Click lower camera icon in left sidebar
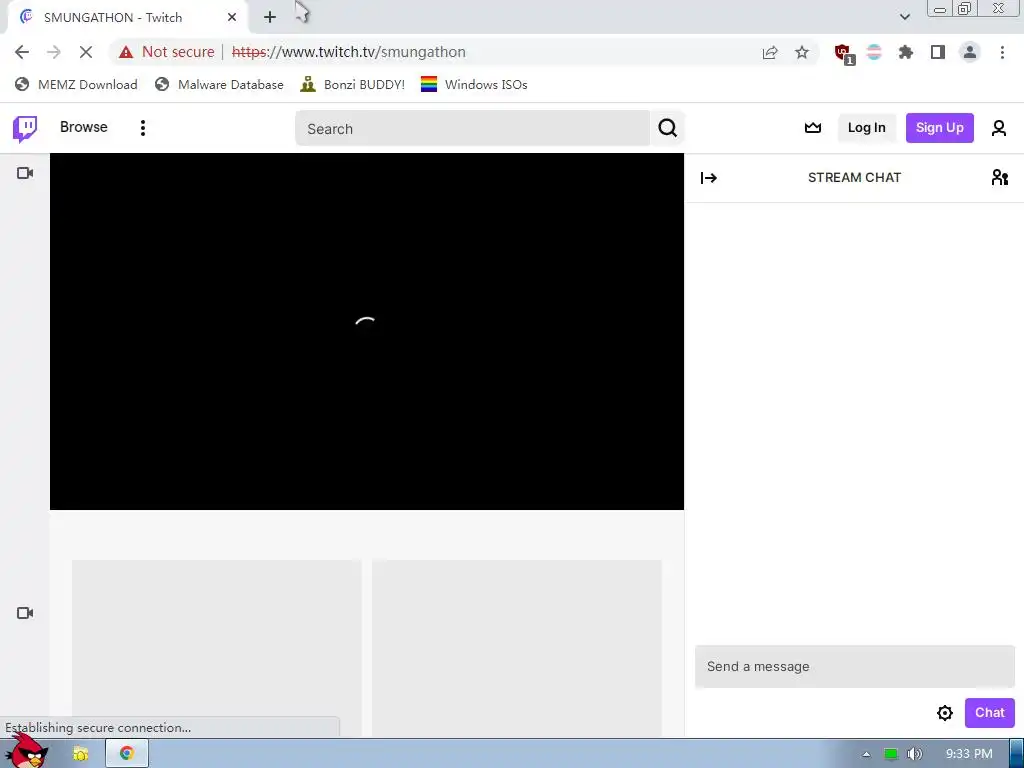The width and height of the screenshot is (1024, 768). point(25,613)
